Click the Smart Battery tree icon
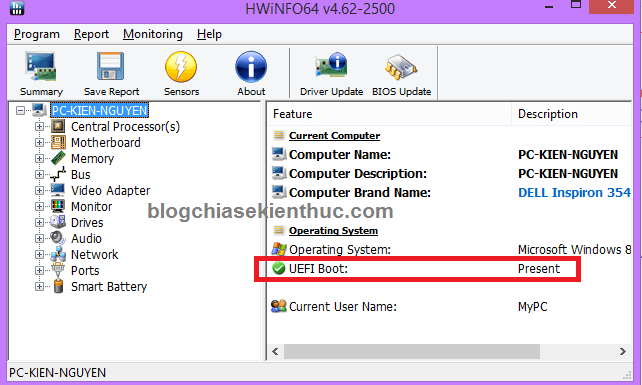 click(59, 286)
